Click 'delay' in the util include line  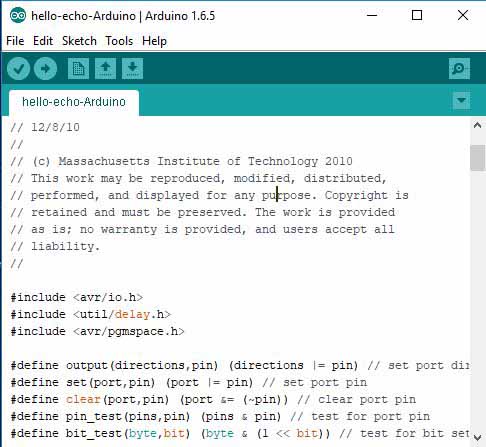(x=132, y=314)
